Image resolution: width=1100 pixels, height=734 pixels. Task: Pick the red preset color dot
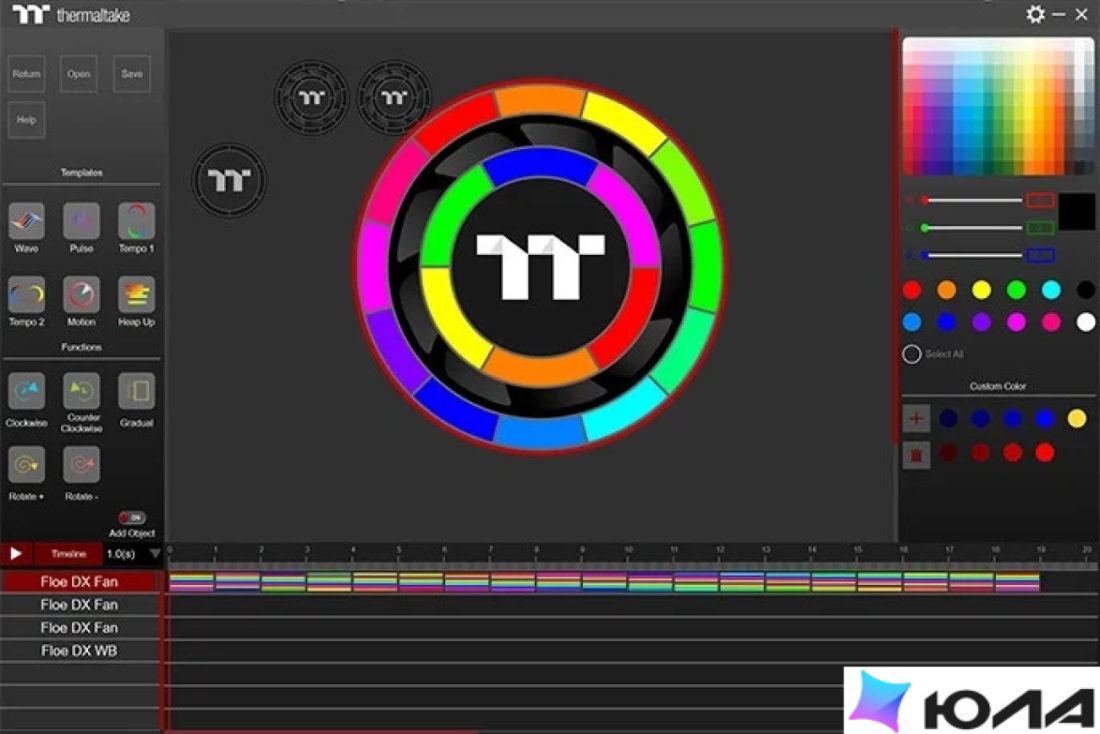coord(912,290)
